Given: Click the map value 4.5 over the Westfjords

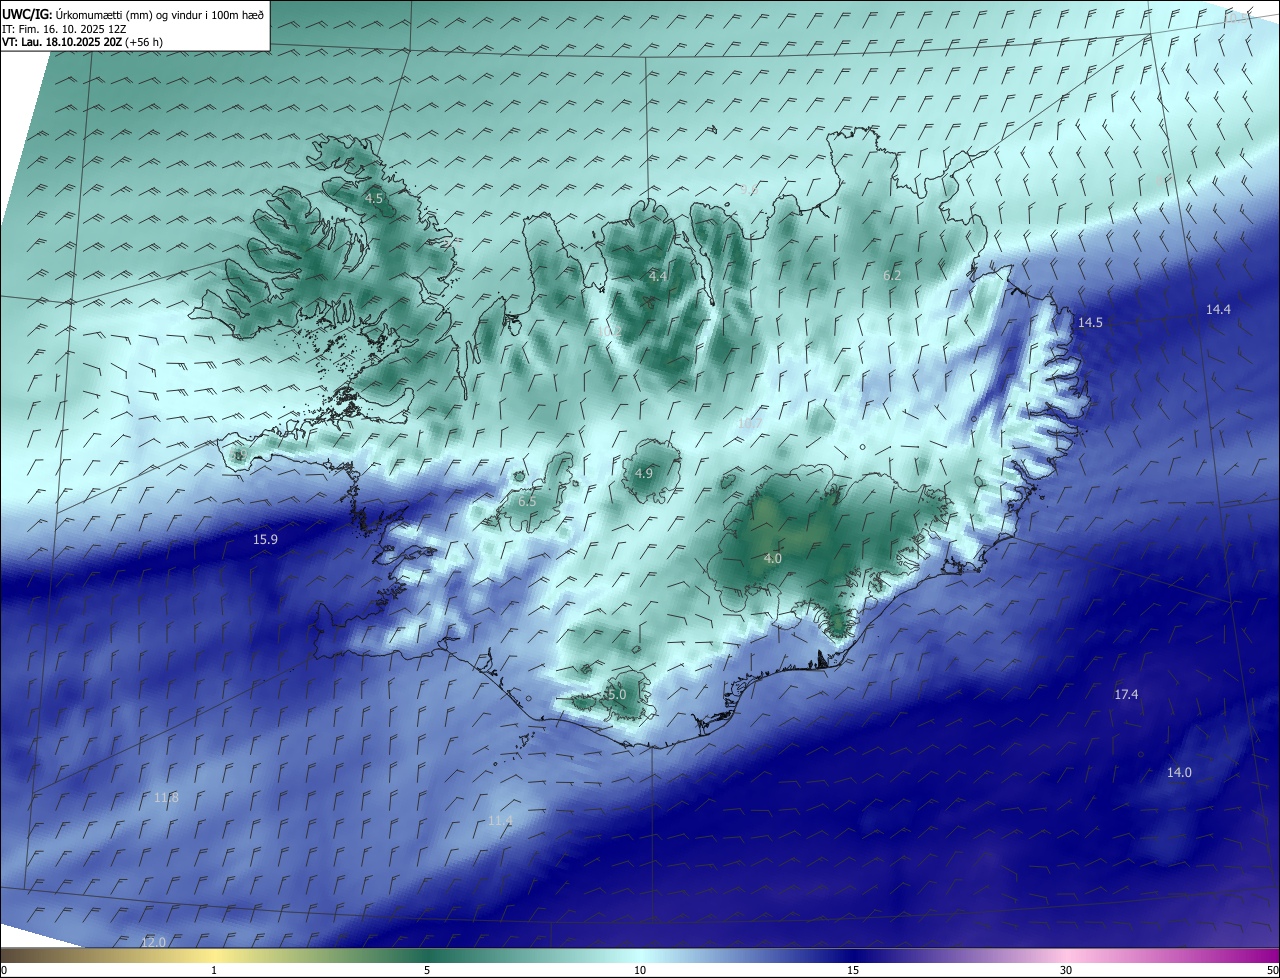Looking at the screenshot, I should pyautogui.click(x=373, y=199).
